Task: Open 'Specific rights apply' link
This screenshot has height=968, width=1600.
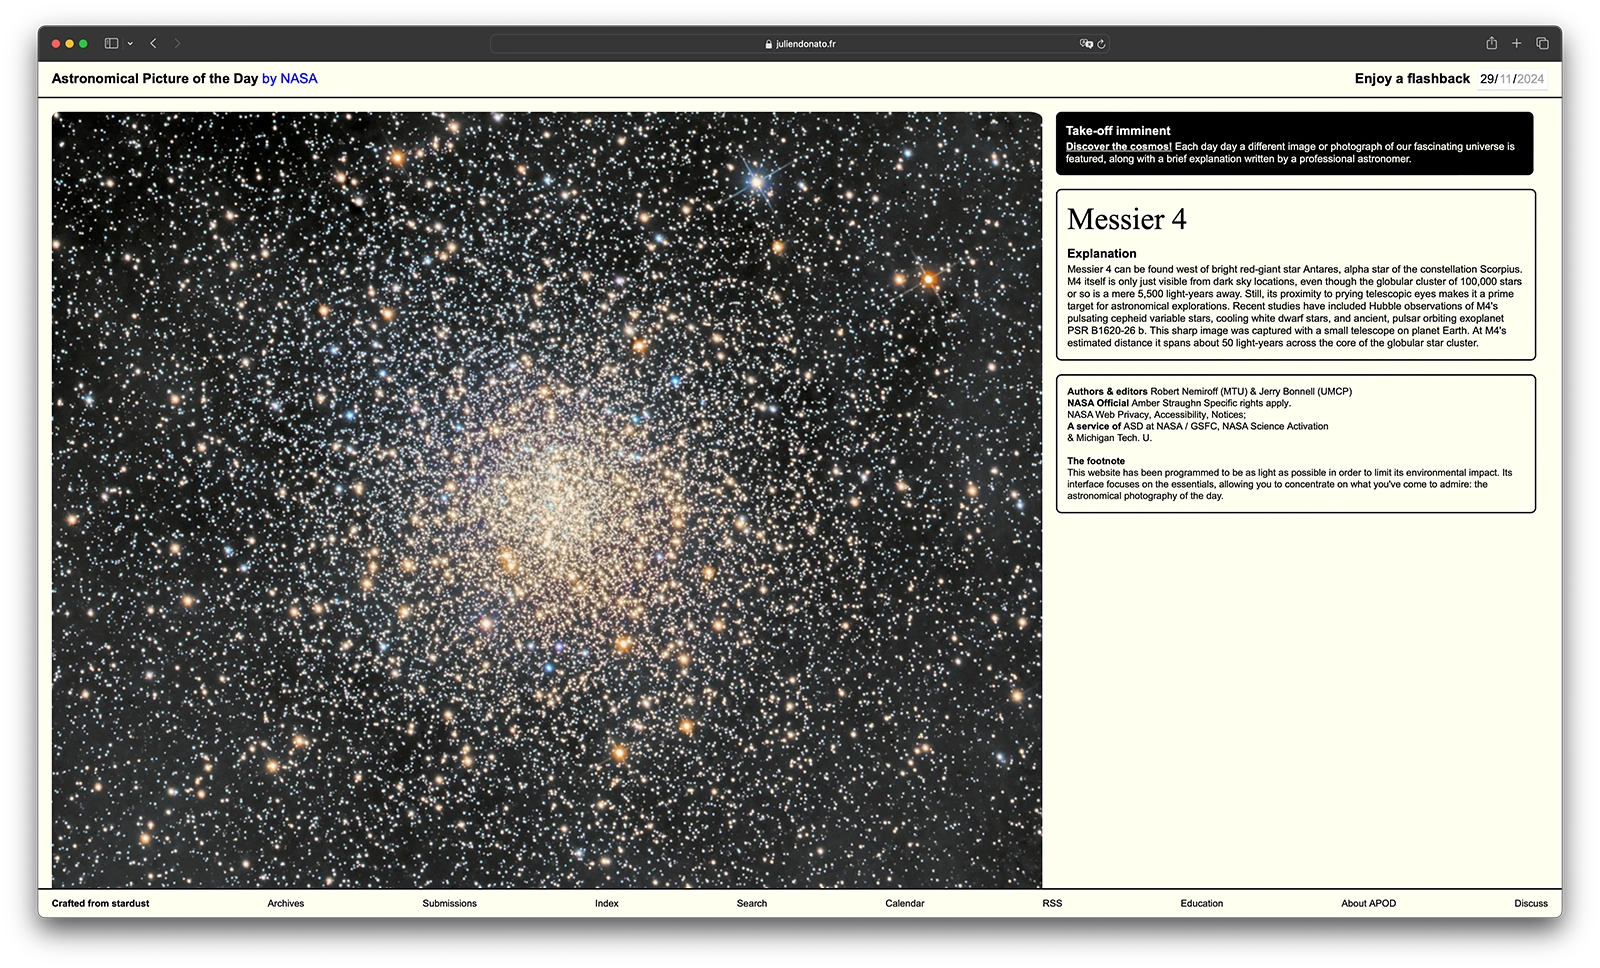Action: coord(1247,403)
